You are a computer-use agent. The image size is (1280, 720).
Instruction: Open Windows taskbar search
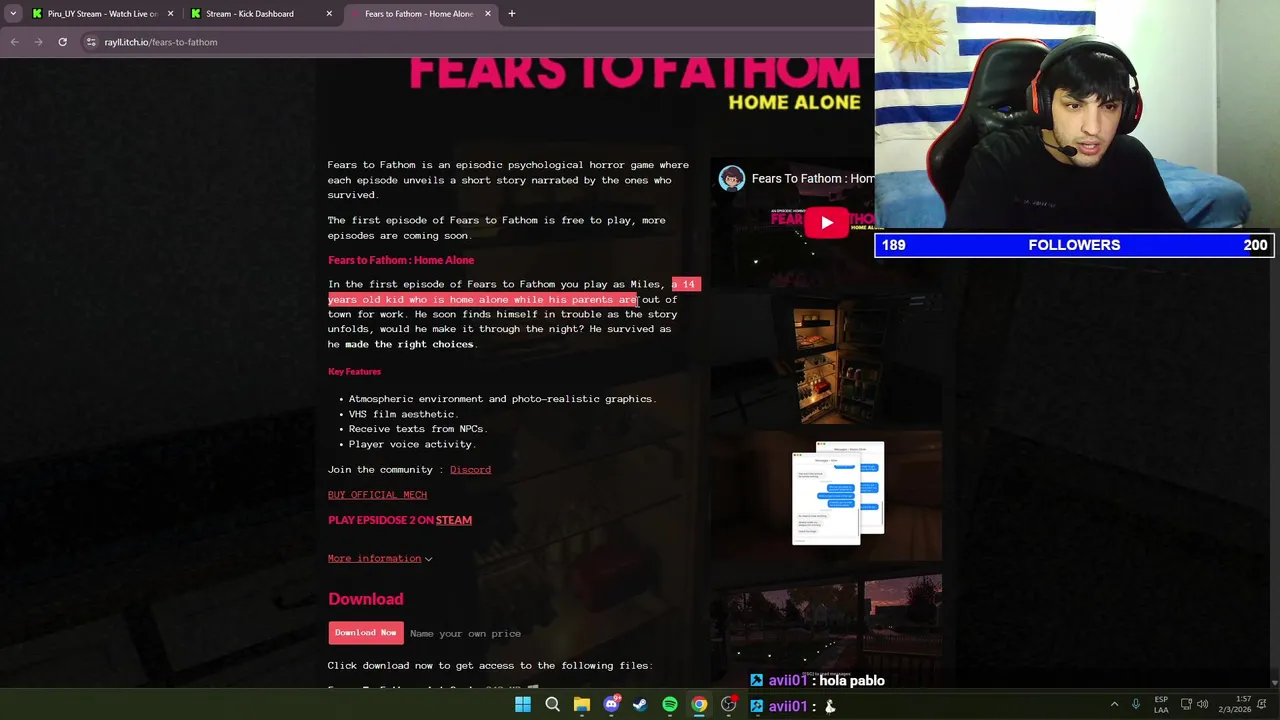552,705
